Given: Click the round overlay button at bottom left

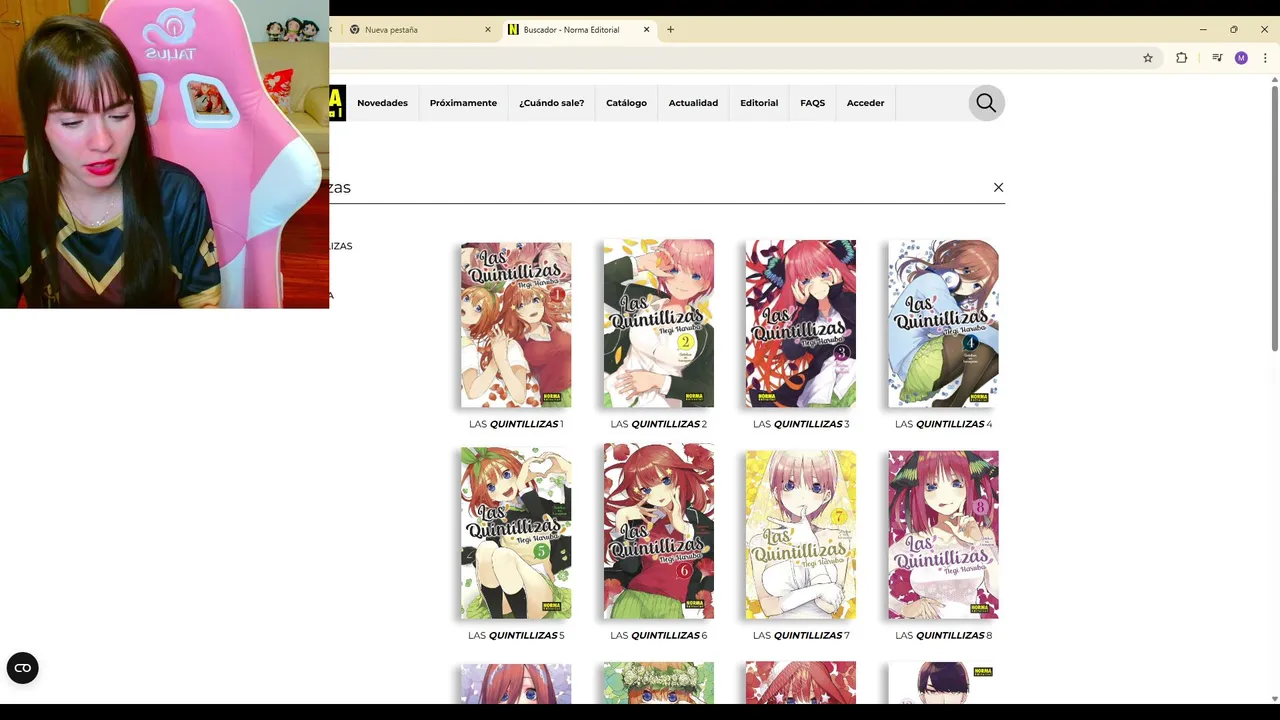Looking at the screenshot, I should [x=22, y=668].
